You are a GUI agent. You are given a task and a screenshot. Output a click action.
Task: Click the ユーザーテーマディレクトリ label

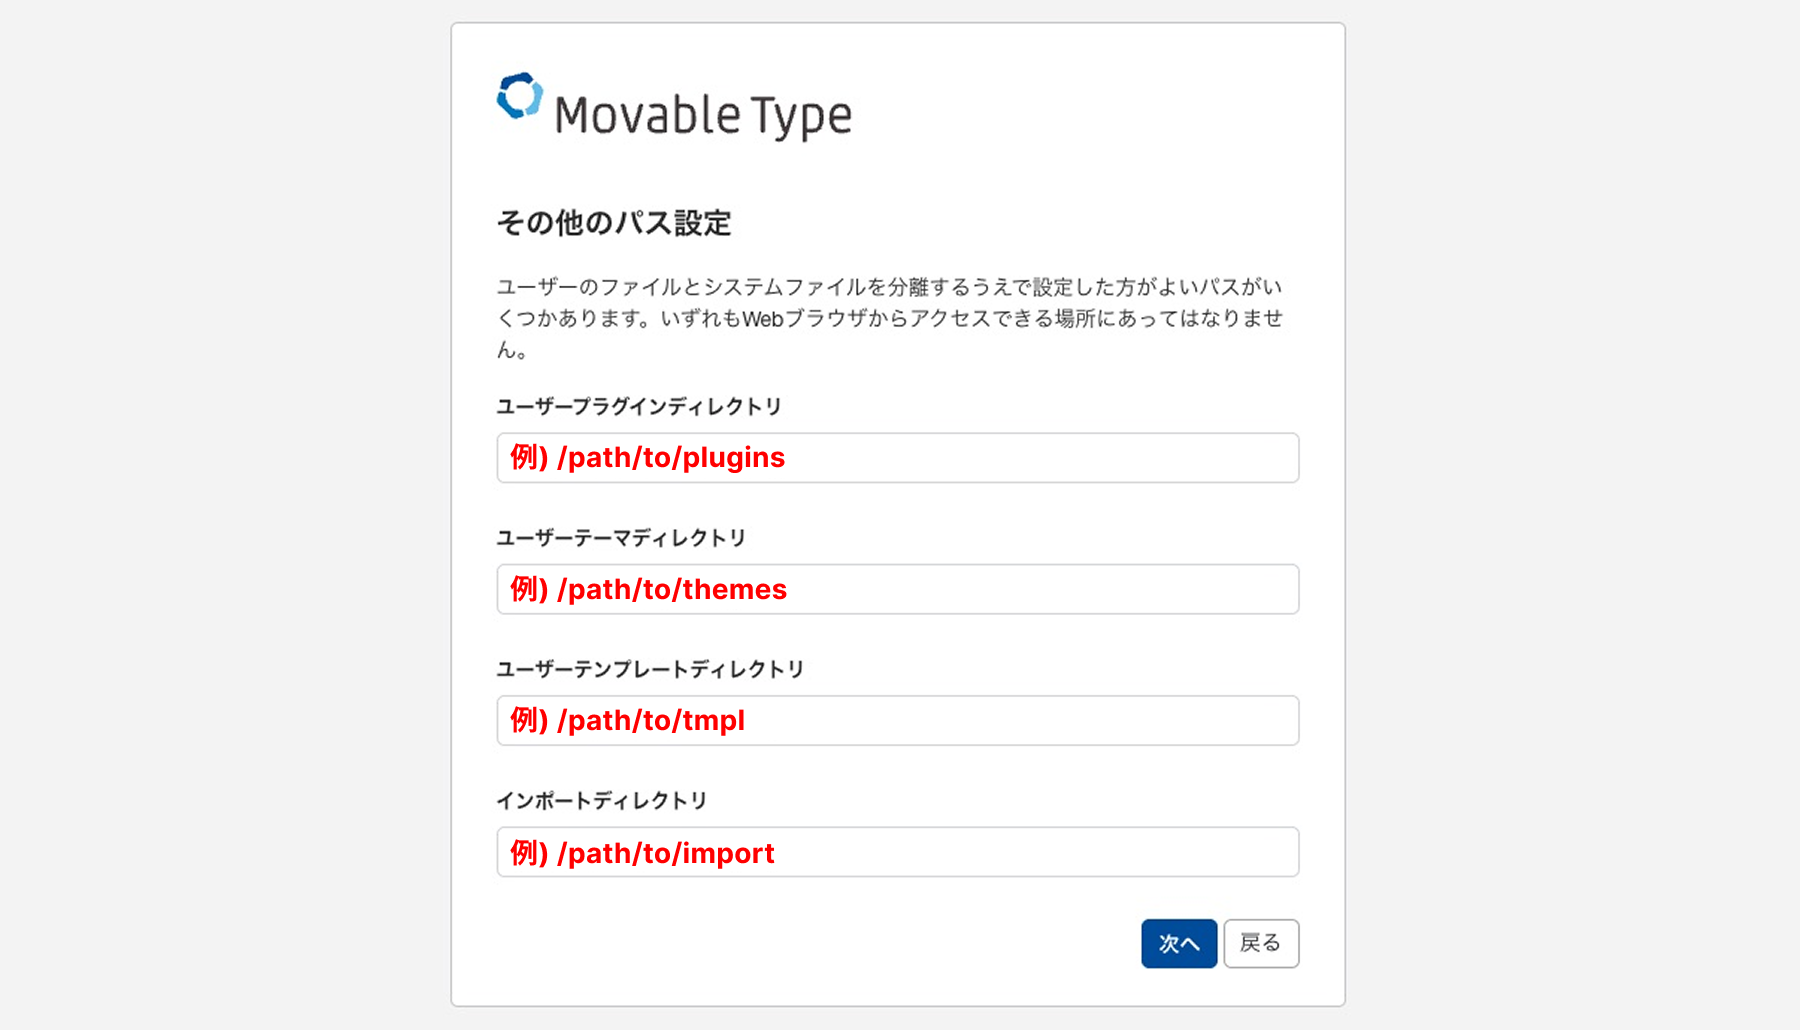click(621, 538)
